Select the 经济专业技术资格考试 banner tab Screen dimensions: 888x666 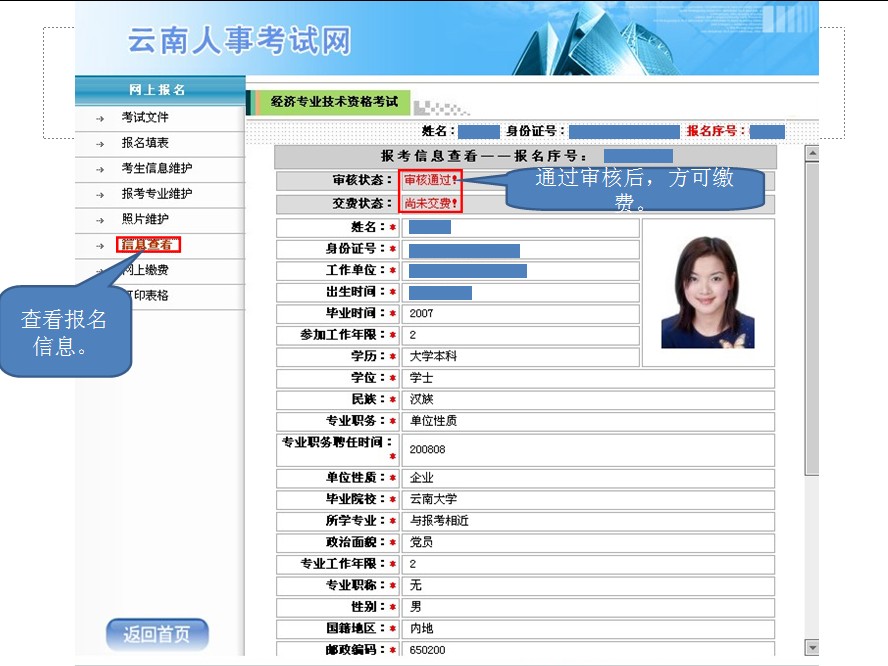332,101
